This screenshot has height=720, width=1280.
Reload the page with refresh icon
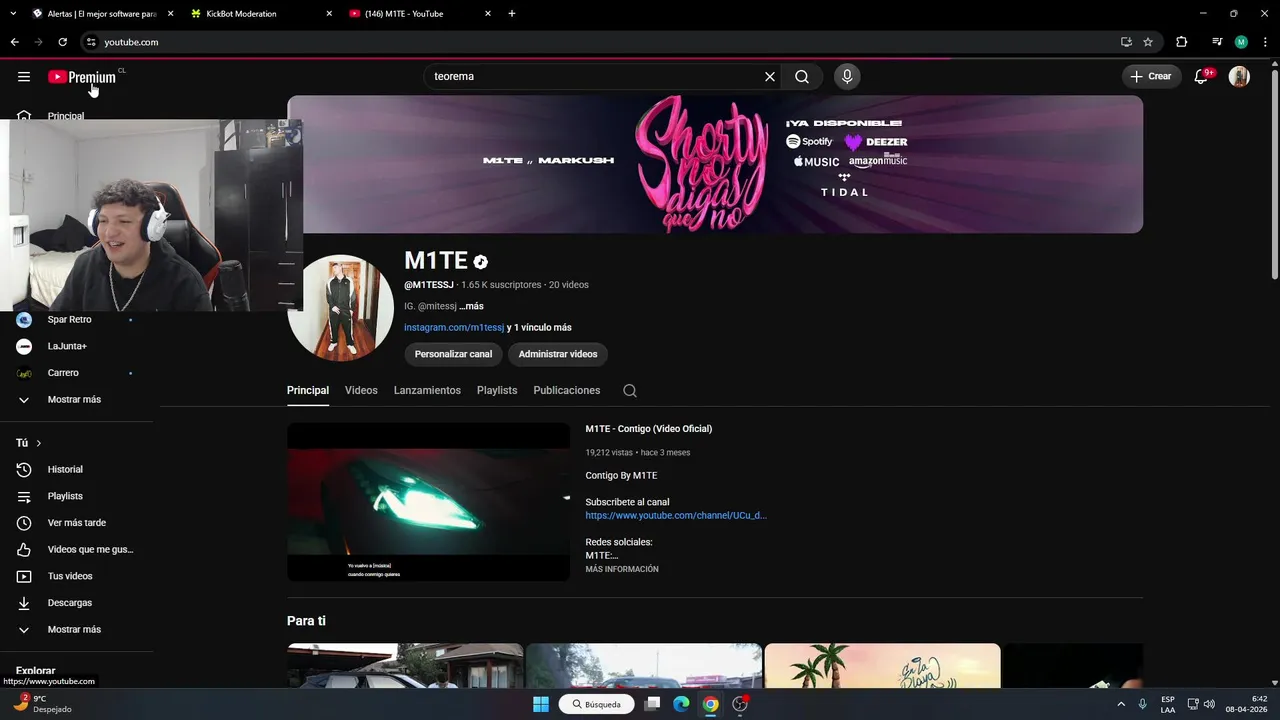coord(62,42)
